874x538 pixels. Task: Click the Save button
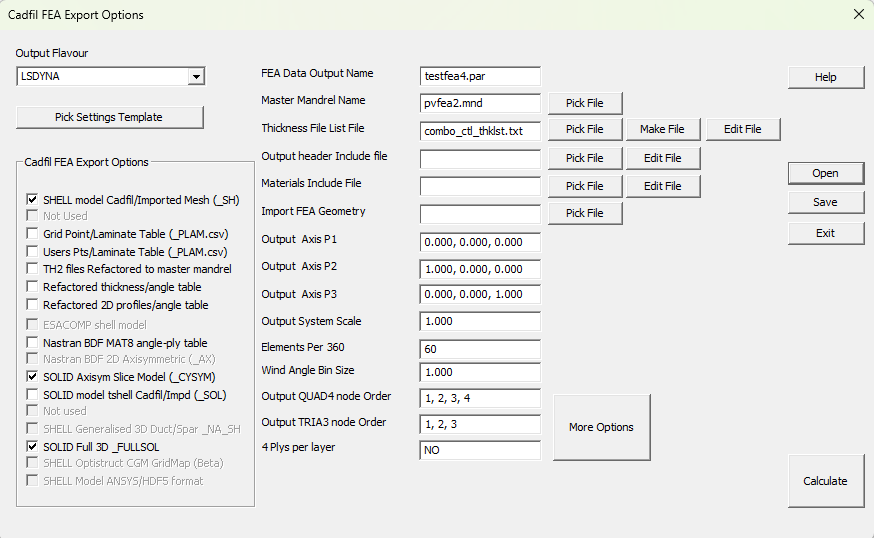[826, 202]
